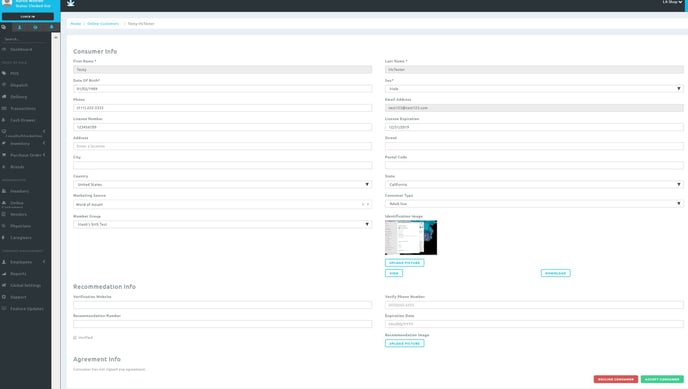The width and height of the screenshot is (688, 389).
Task: Open Vendors in the sidebar
Action: [x=18, y=214]
